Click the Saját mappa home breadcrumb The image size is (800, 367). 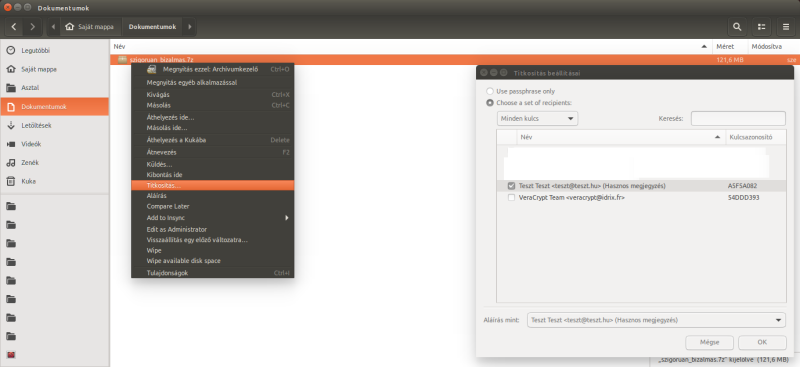90,27
